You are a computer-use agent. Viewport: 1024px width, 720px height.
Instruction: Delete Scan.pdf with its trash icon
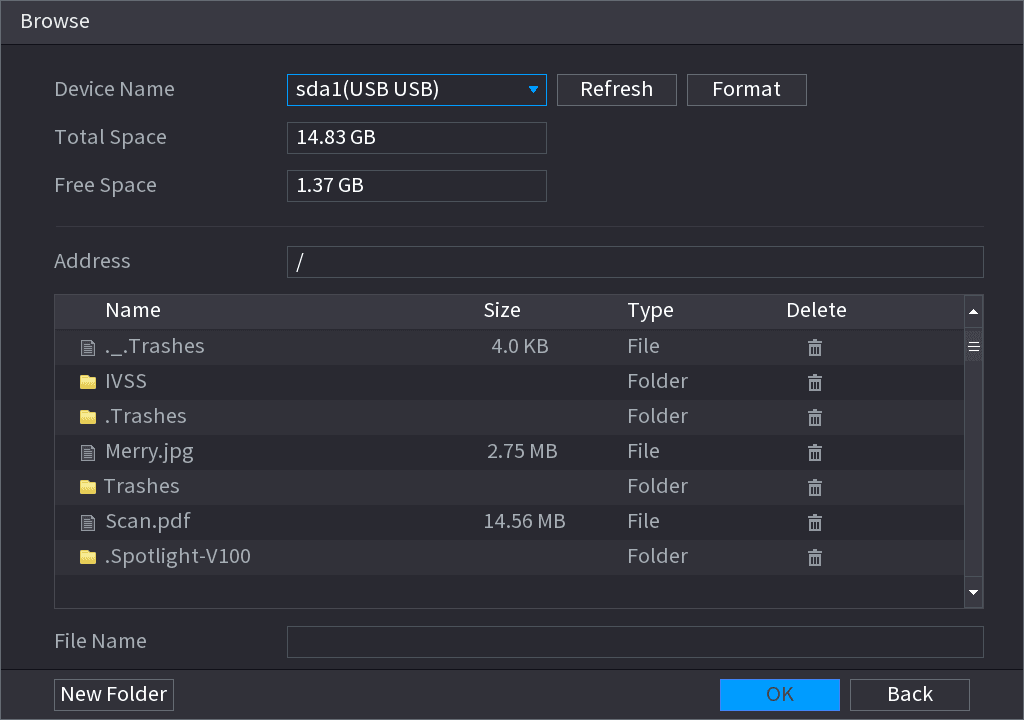coord(814,523)
